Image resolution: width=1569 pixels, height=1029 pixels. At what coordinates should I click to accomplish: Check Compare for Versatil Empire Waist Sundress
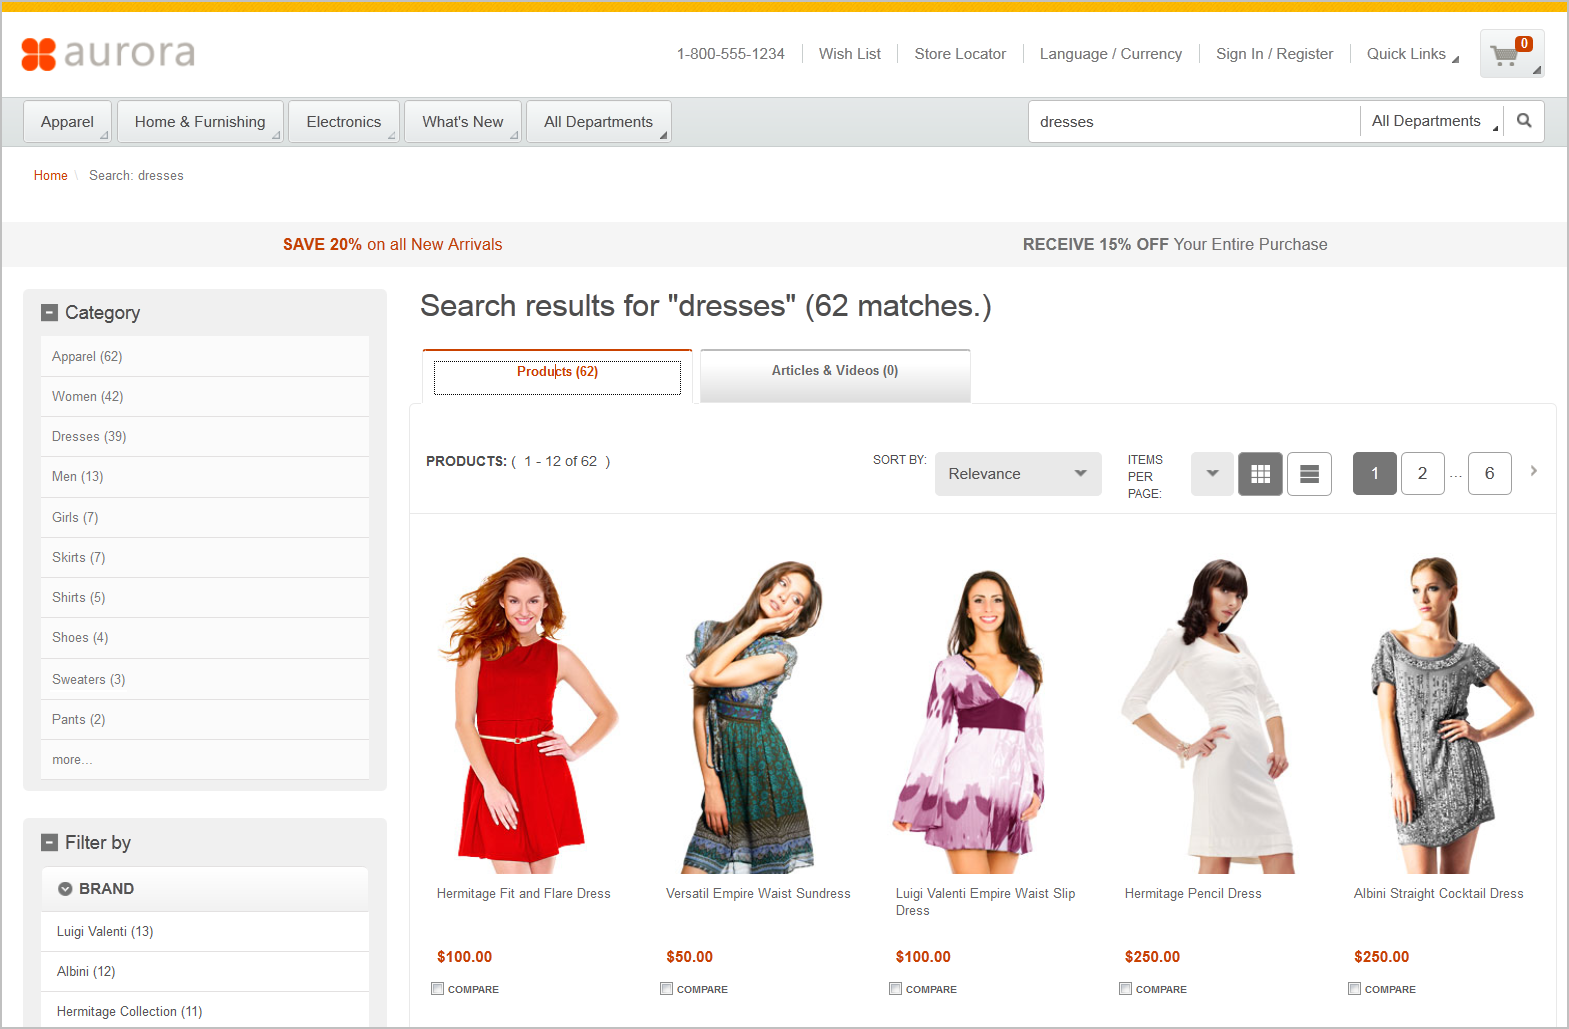pyautogui.click(x=666, y=989)
